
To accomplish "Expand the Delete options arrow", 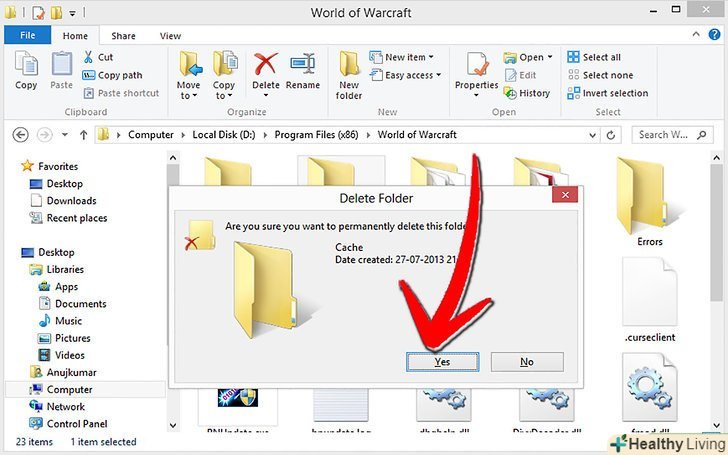I will 266,95.
